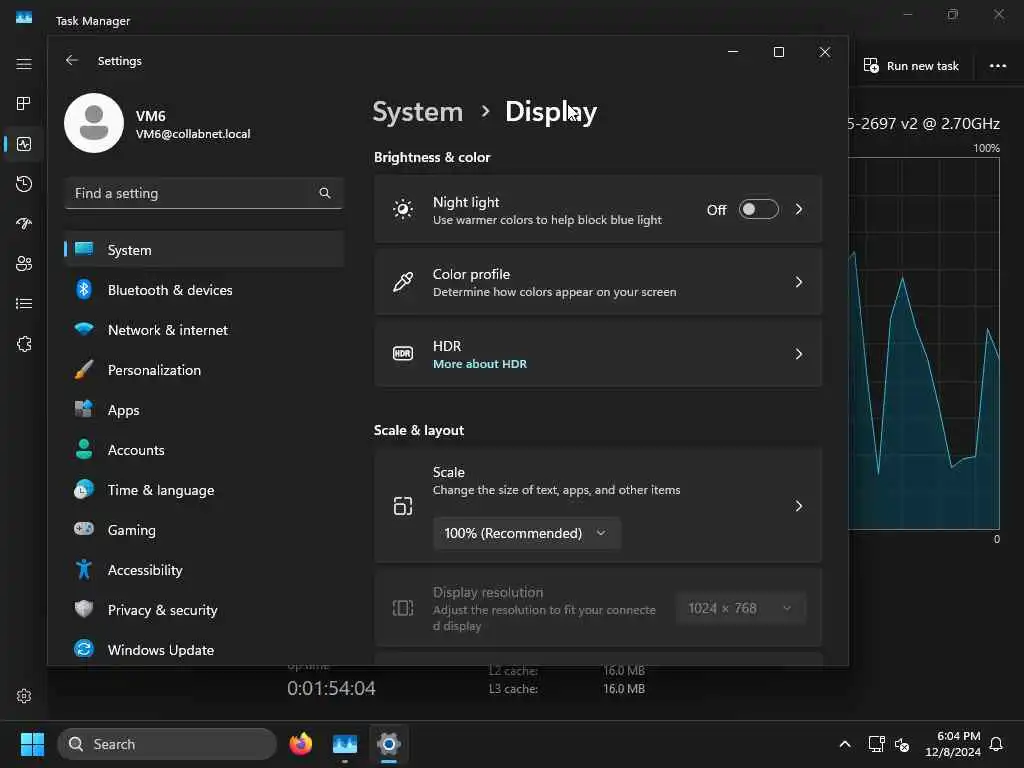
Task: Open Accessibility settings category
Action: [x=204, y=570]
